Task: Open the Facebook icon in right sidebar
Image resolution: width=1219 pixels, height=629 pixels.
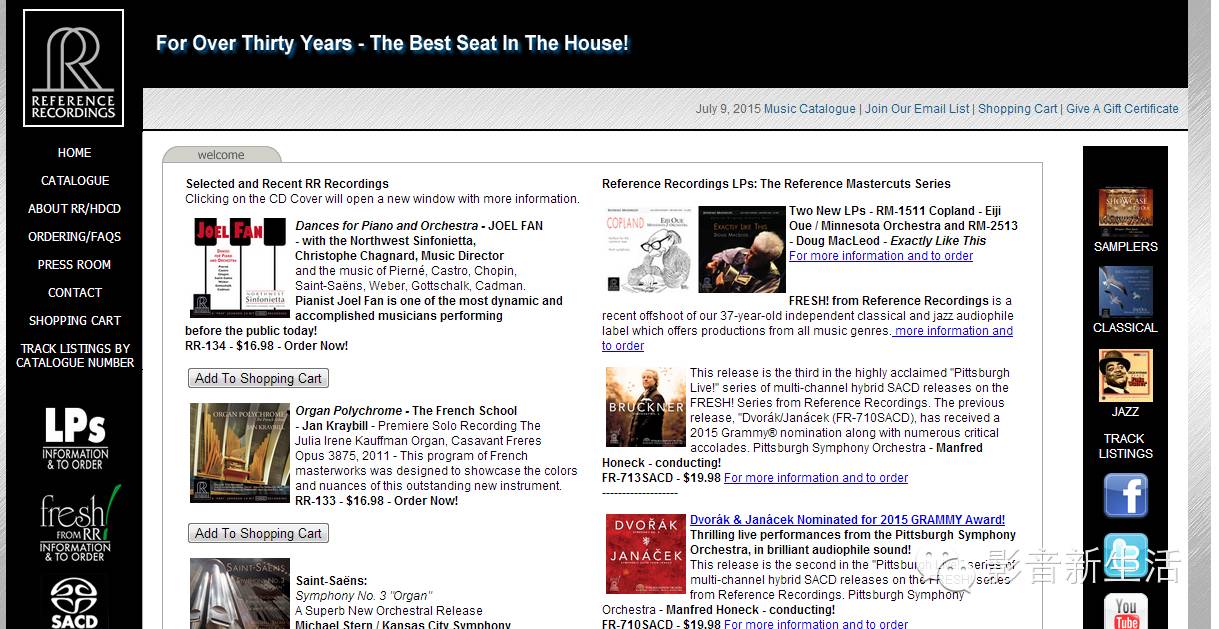Action: pyautogui.click(x=1125, y=496)
